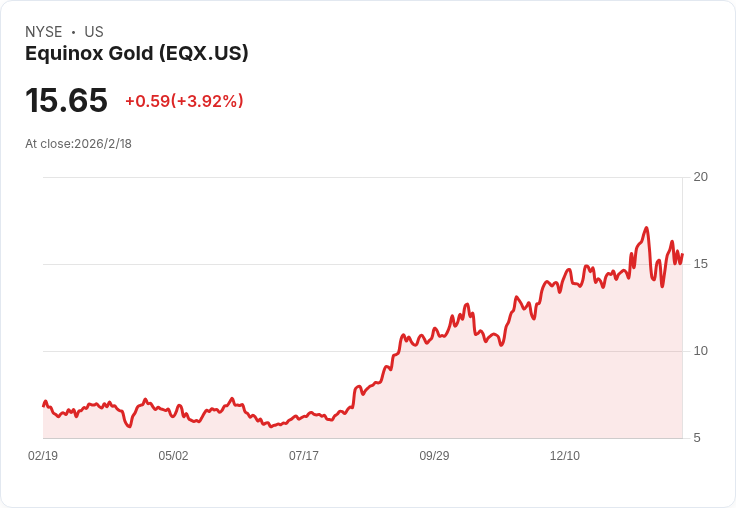The image size is (736, 508).
Task: Click the 12/10 date axis label
Action: click(565, 455)
